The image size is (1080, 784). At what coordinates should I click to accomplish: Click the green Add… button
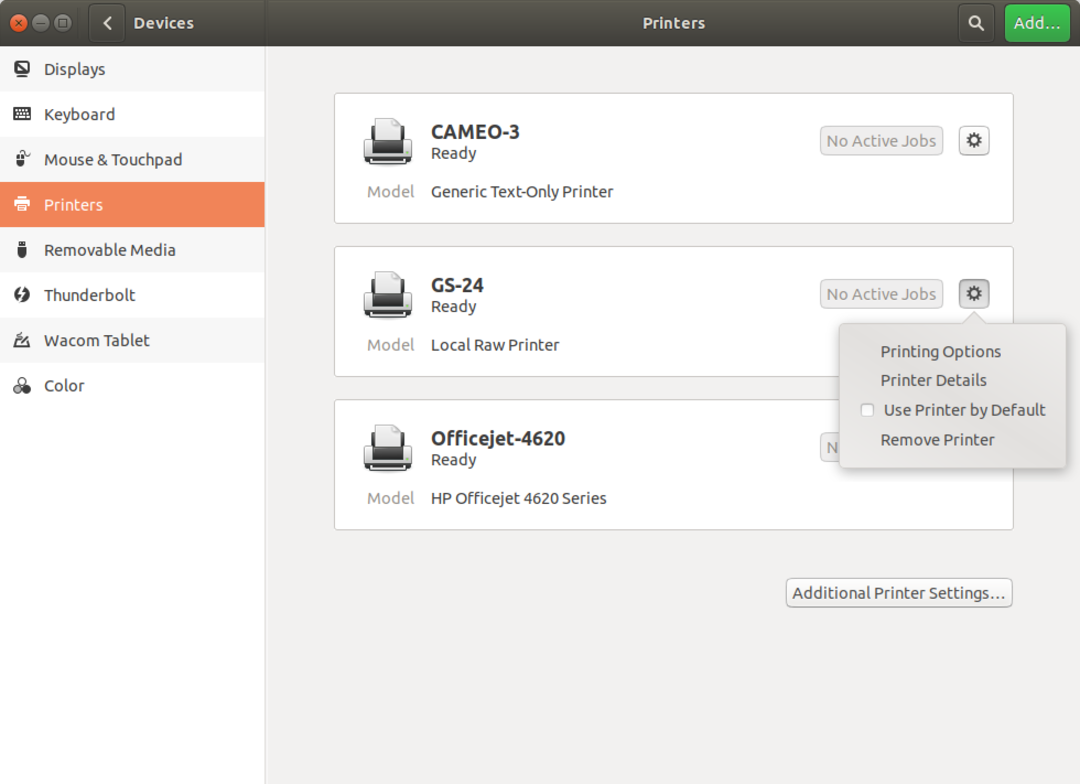point(1036,23)
